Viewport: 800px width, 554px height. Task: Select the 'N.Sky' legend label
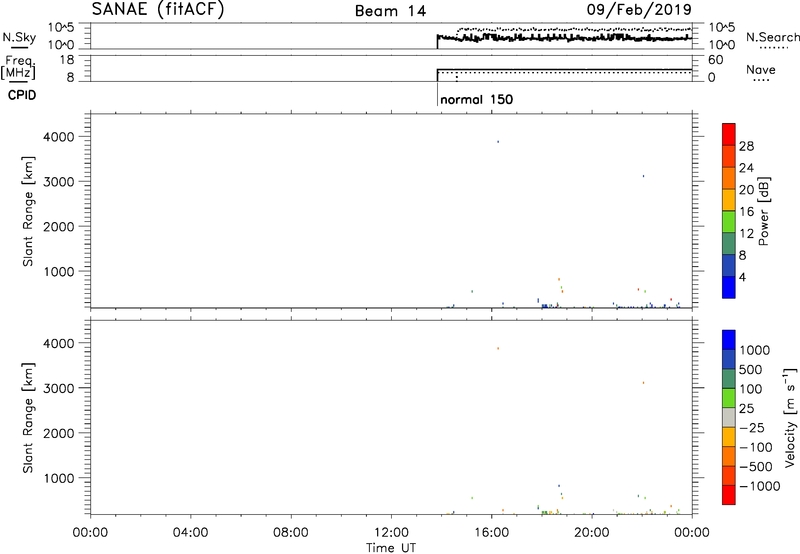(19, 37)
